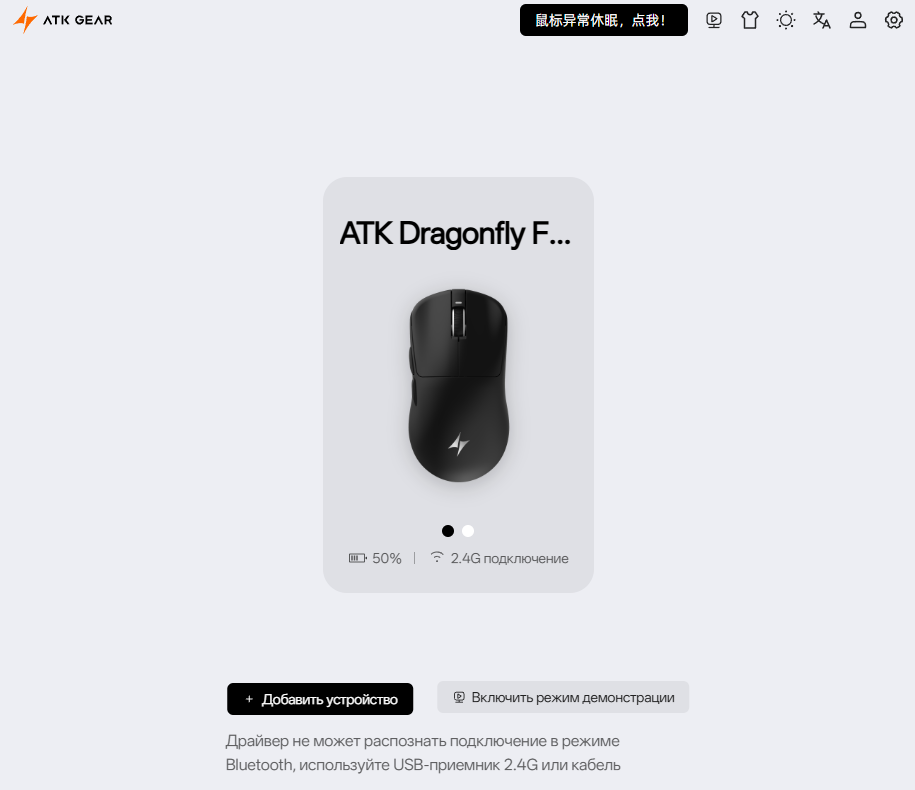Open the black mouse device image
The width and height of the screenshot is (915, 790).
pos(459,385)
